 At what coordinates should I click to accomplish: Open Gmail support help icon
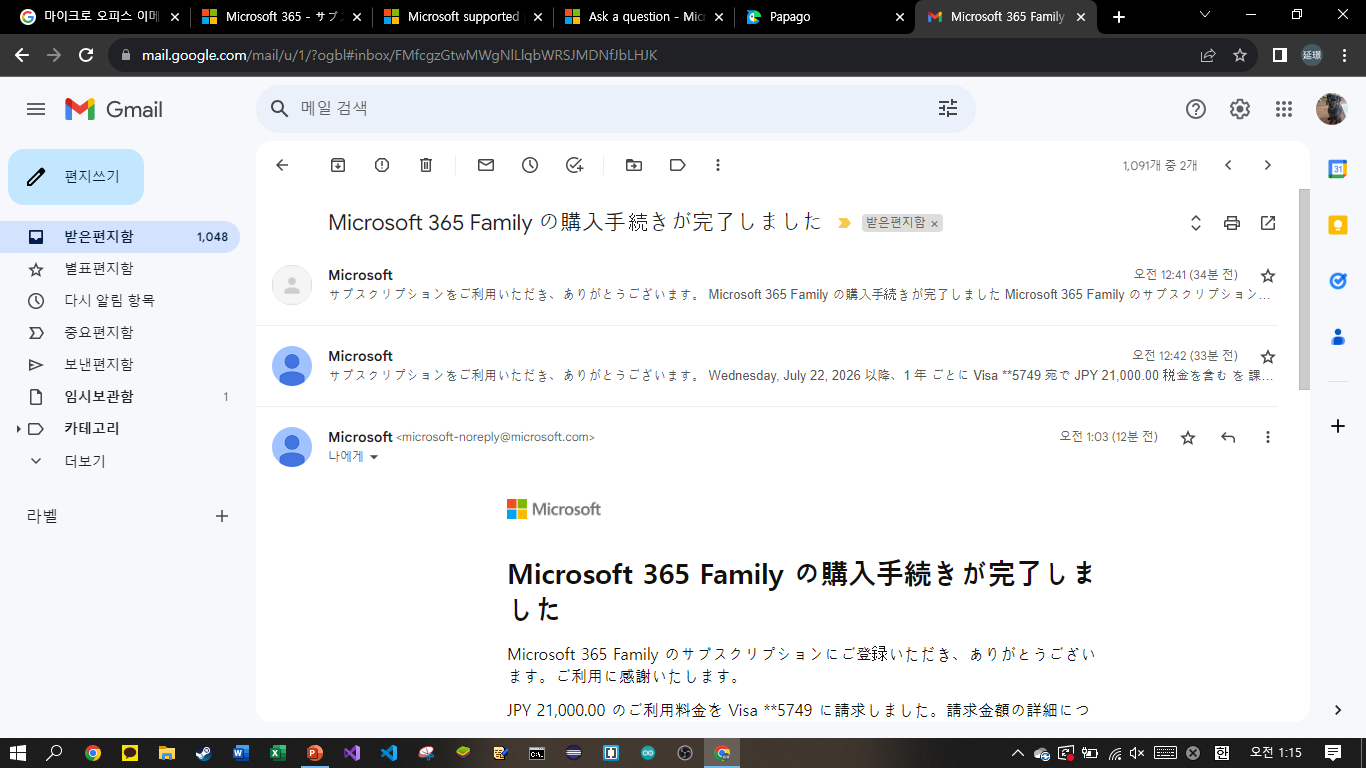pyautogui.click(x=1196, y=109)
